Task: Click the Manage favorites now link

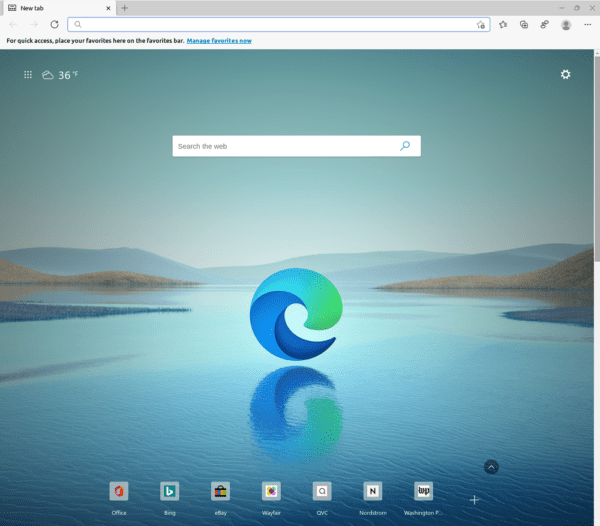Action: point(219,41)
